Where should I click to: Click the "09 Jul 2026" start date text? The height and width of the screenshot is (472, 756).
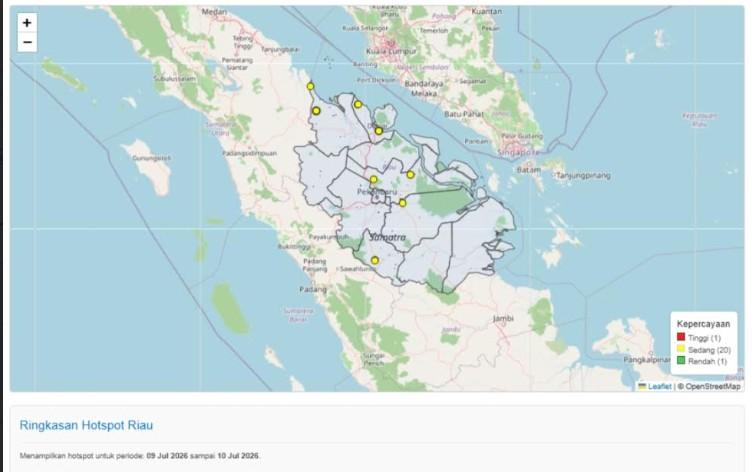[x=167, y=456]
